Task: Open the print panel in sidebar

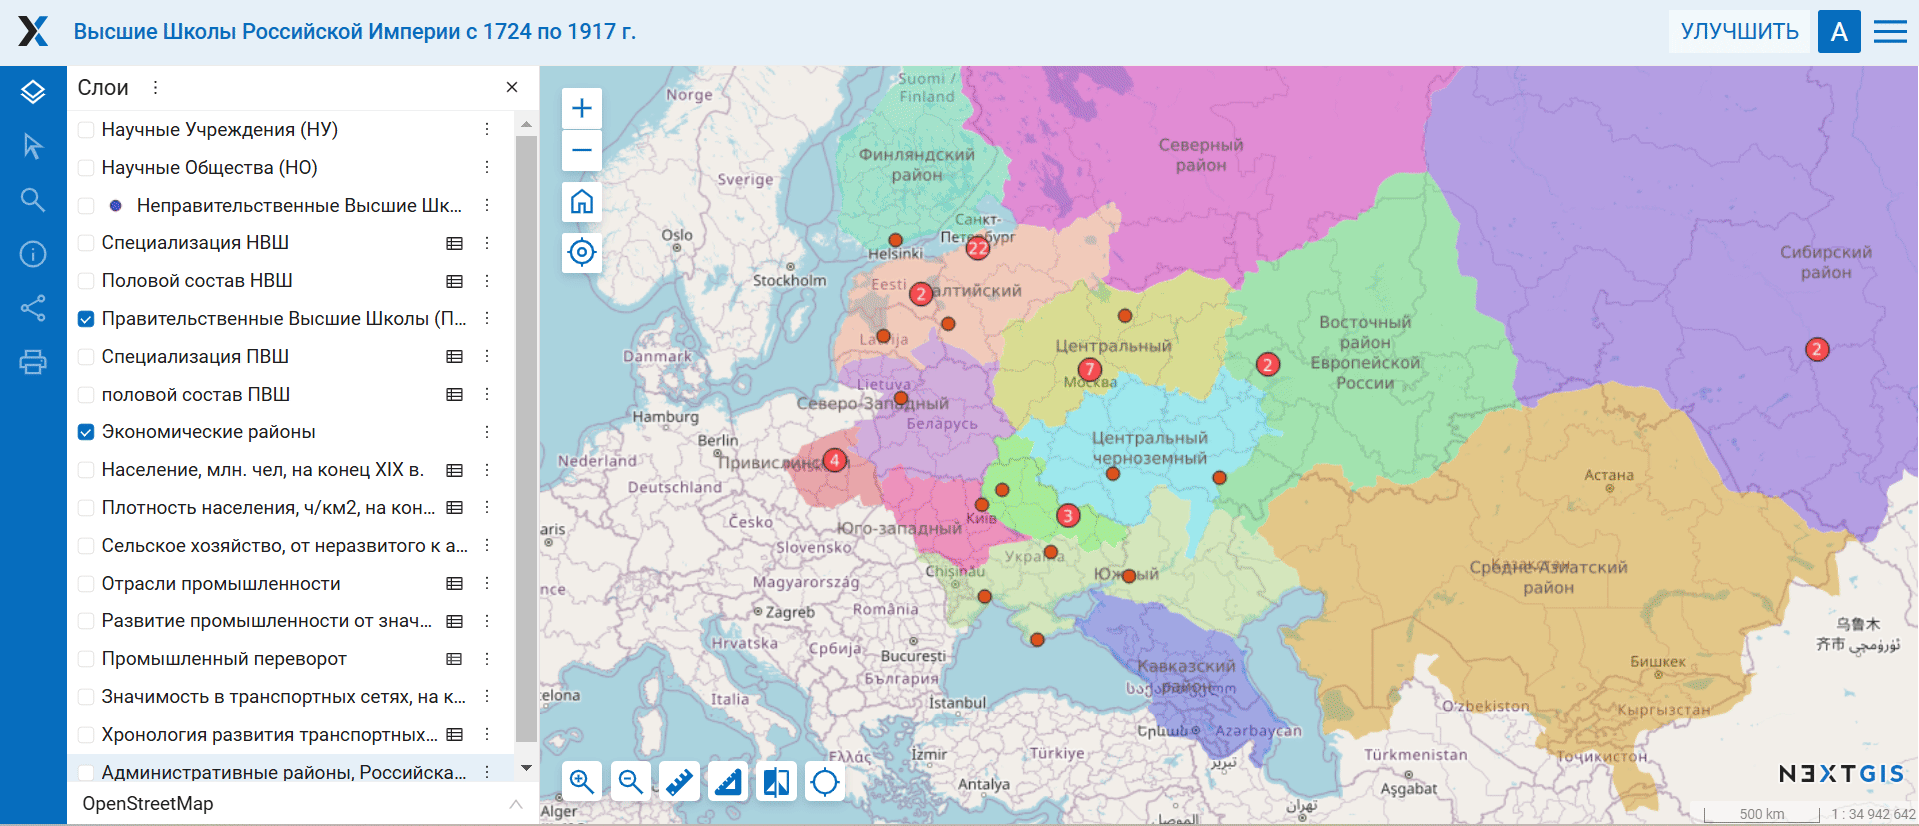Action: (33, 362)
